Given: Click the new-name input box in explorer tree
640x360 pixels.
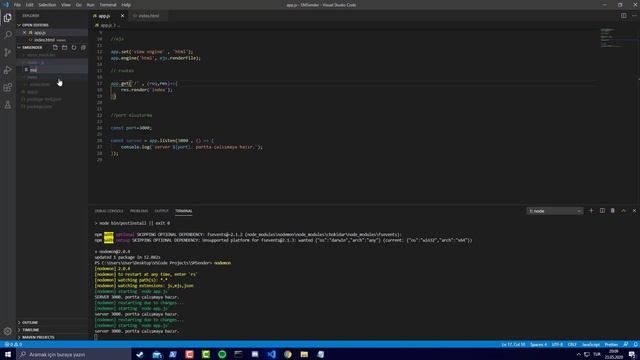Looking at the screenshot, I should (58, 70).
